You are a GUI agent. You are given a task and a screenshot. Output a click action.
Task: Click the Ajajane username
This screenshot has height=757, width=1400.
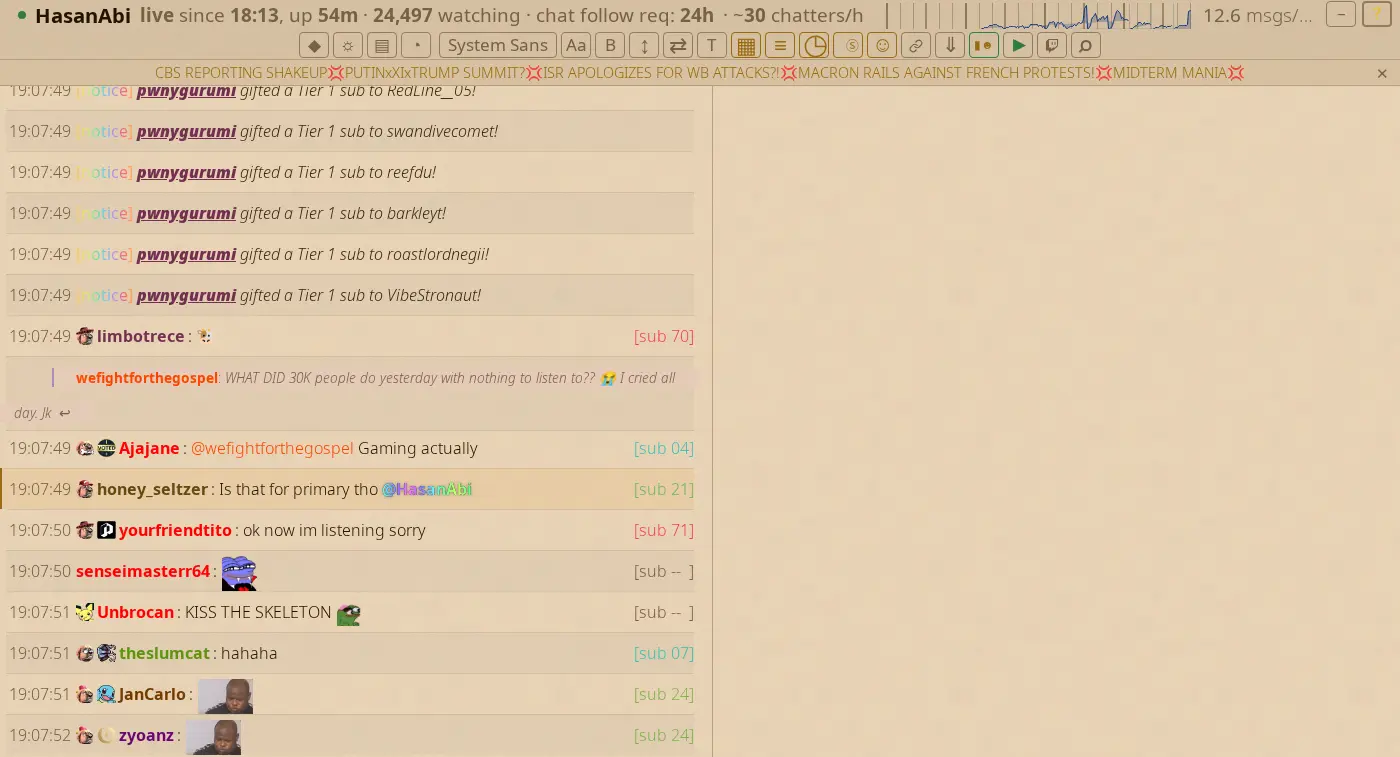point(149,448)
